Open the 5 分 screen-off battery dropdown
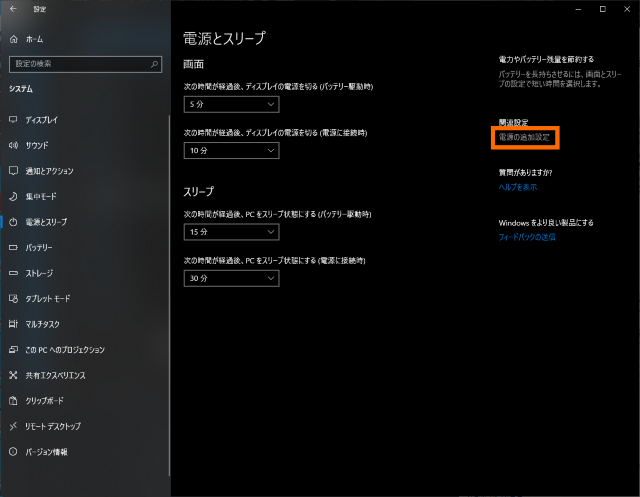Viewport: 640px width, 497px height. click(231, 104)
